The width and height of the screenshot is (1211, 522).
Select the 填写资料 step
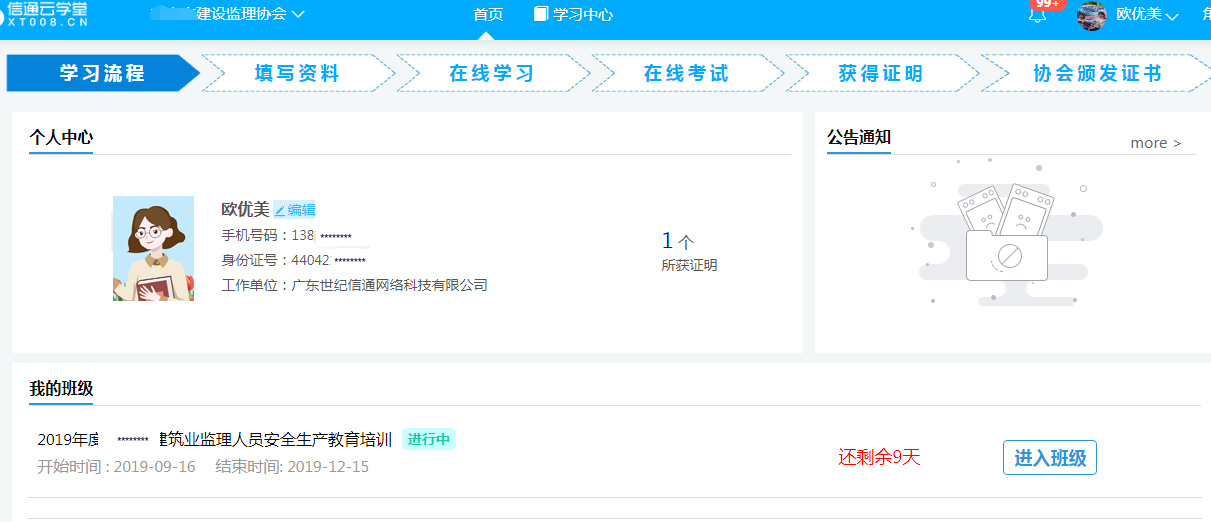point(297,73)
